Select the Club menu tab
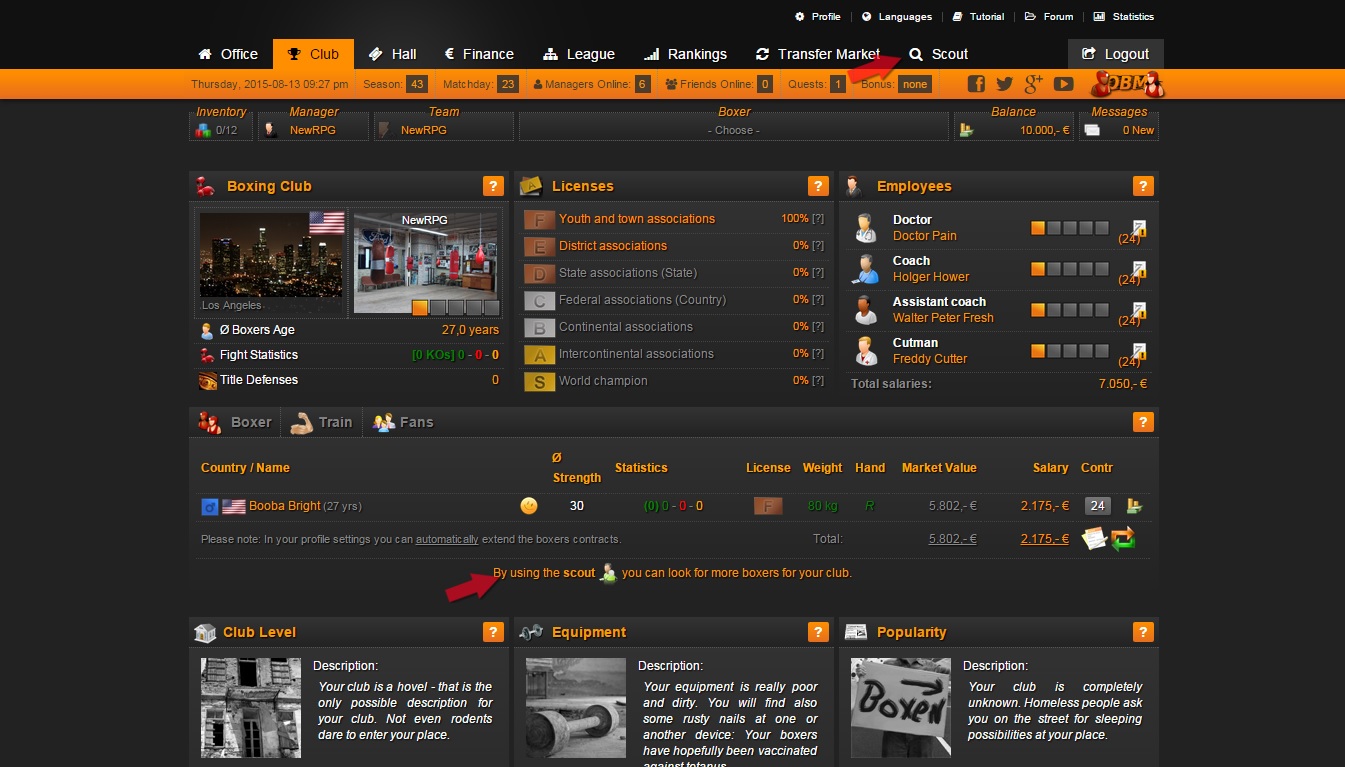The image size is (1345, 767). (x=313, y=54)
